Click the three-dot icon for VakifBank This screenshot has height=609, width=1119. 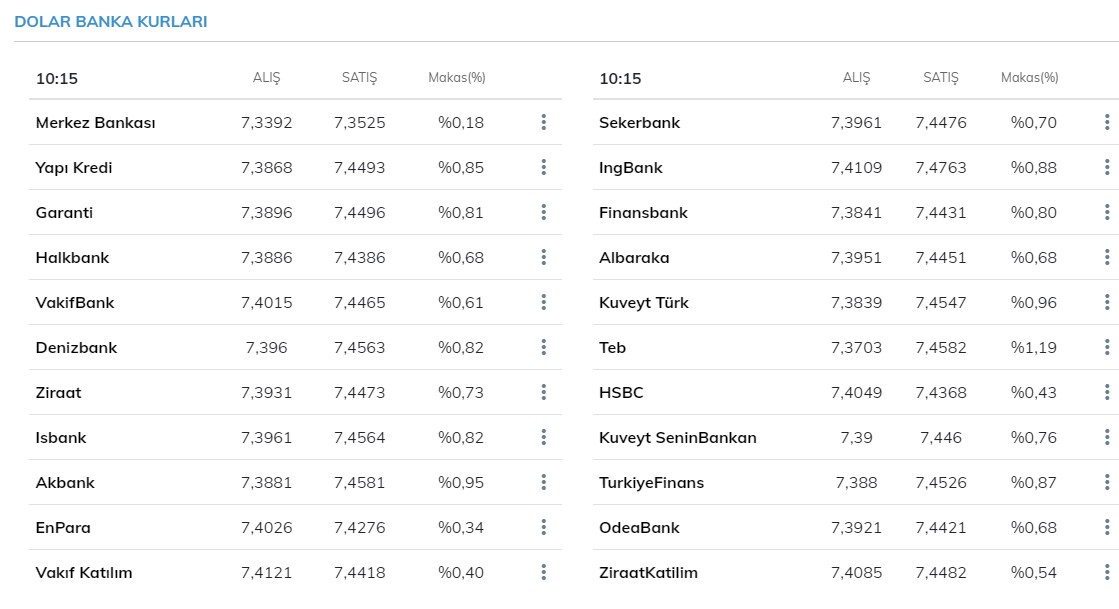543,302
